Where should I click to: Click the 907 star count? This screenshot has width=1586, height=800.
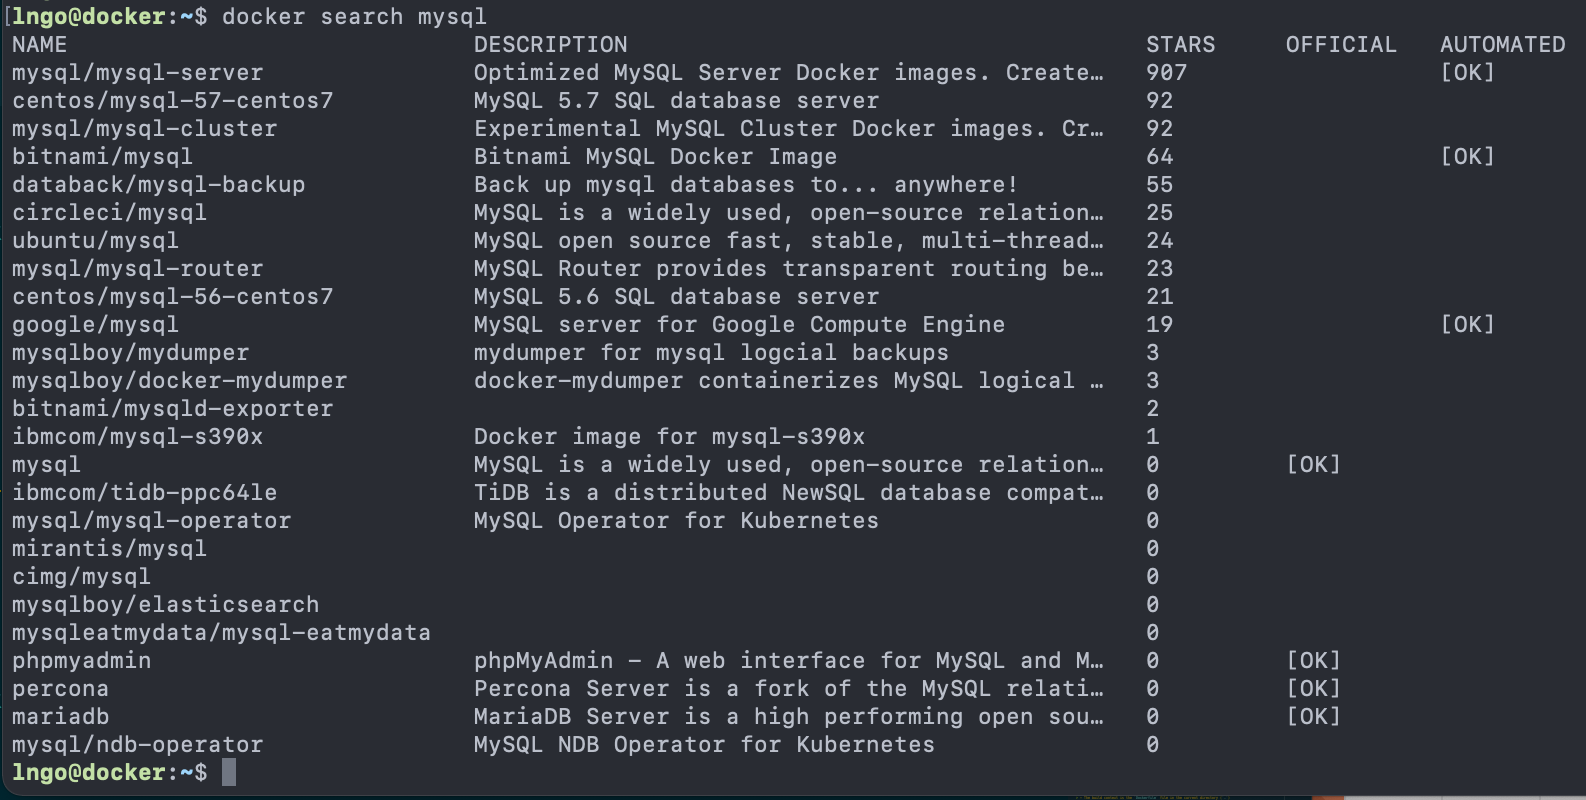pyautogui.click(x=1166, y=73)
